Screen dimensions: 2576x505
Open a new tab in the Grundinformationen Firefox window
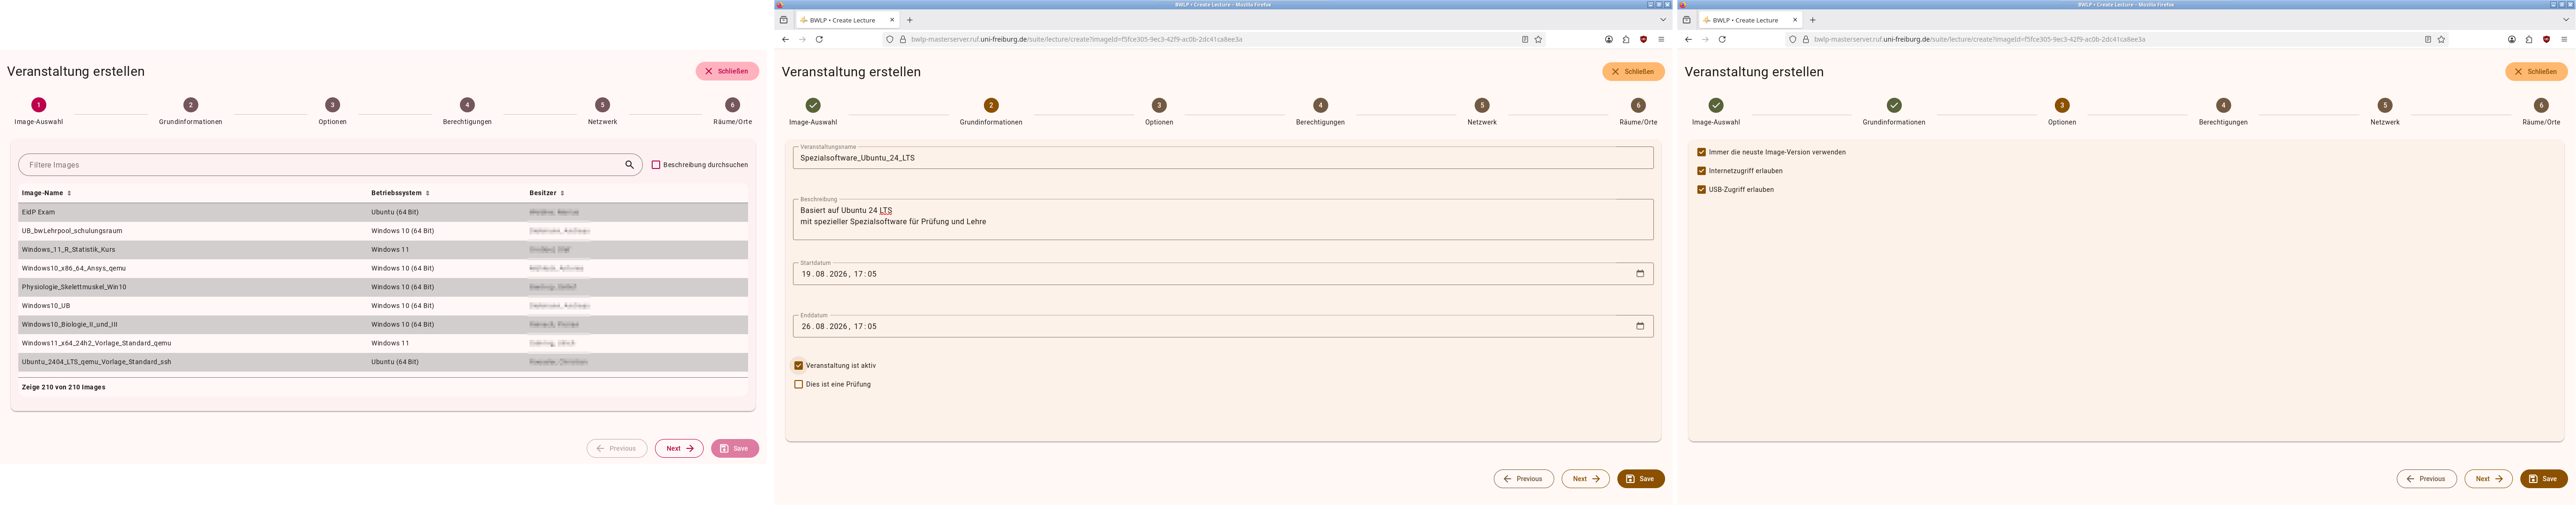909,20
